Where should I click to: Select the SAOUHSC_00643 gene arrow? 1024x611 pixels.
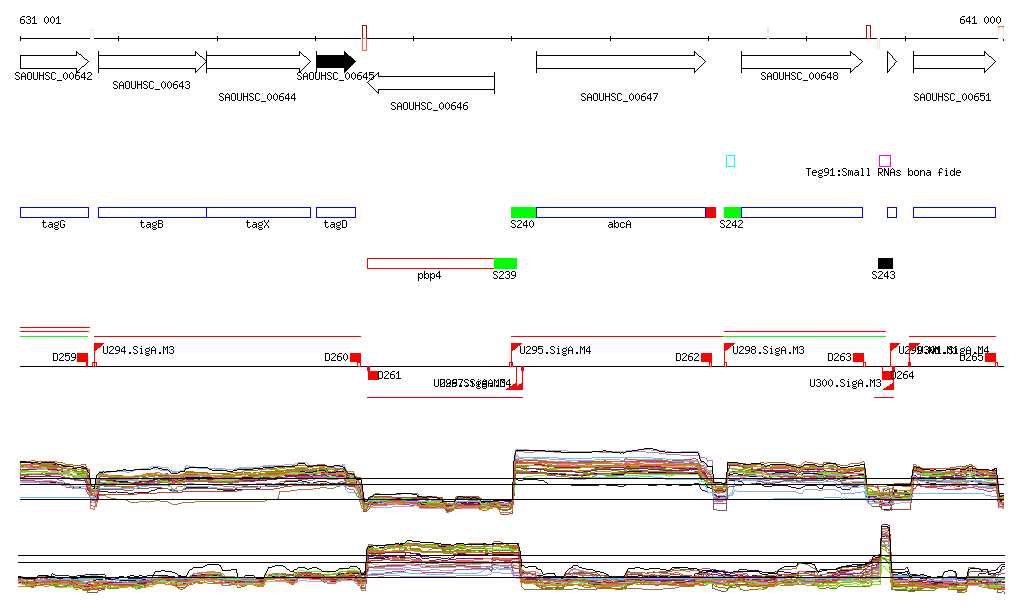click(152, 62)
